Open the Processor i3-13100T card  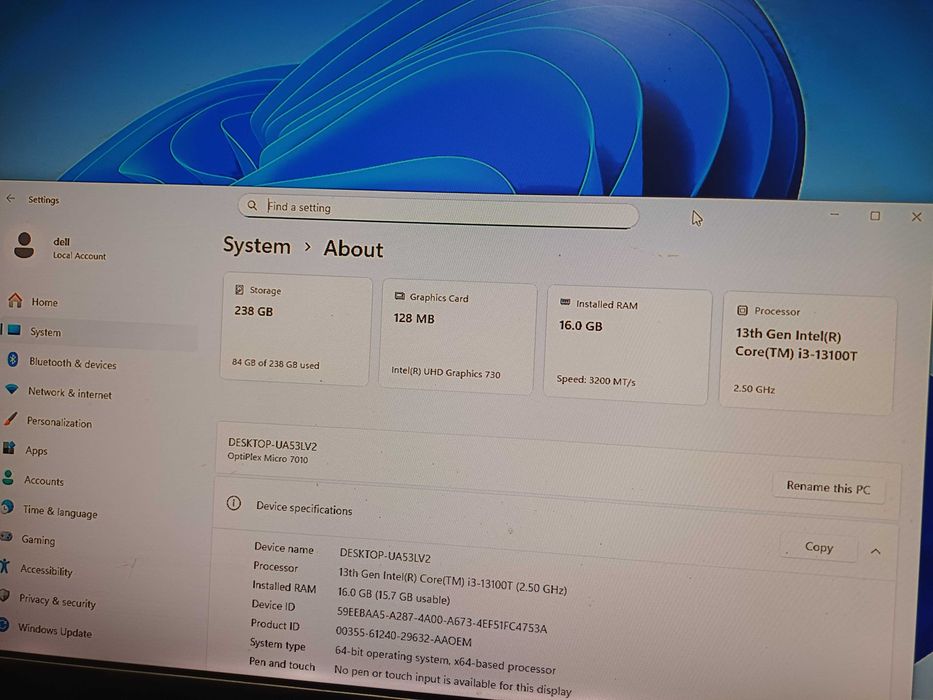click(x=807, y=354)
